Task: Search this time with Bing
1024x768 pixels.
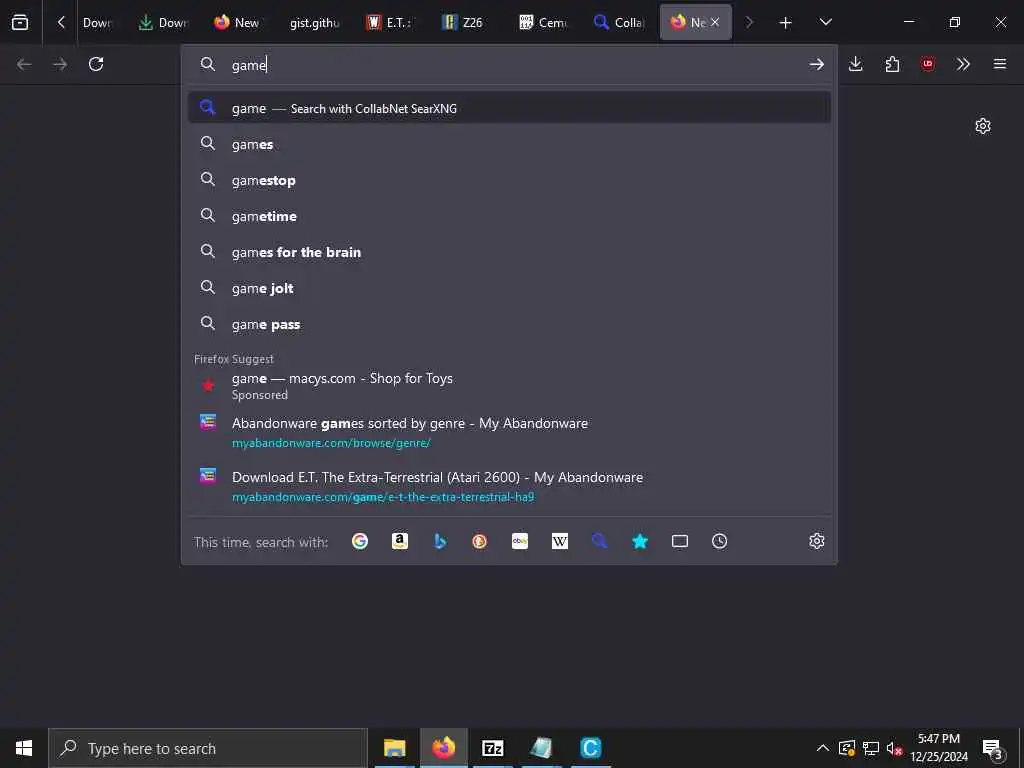Action: point(440,541)
